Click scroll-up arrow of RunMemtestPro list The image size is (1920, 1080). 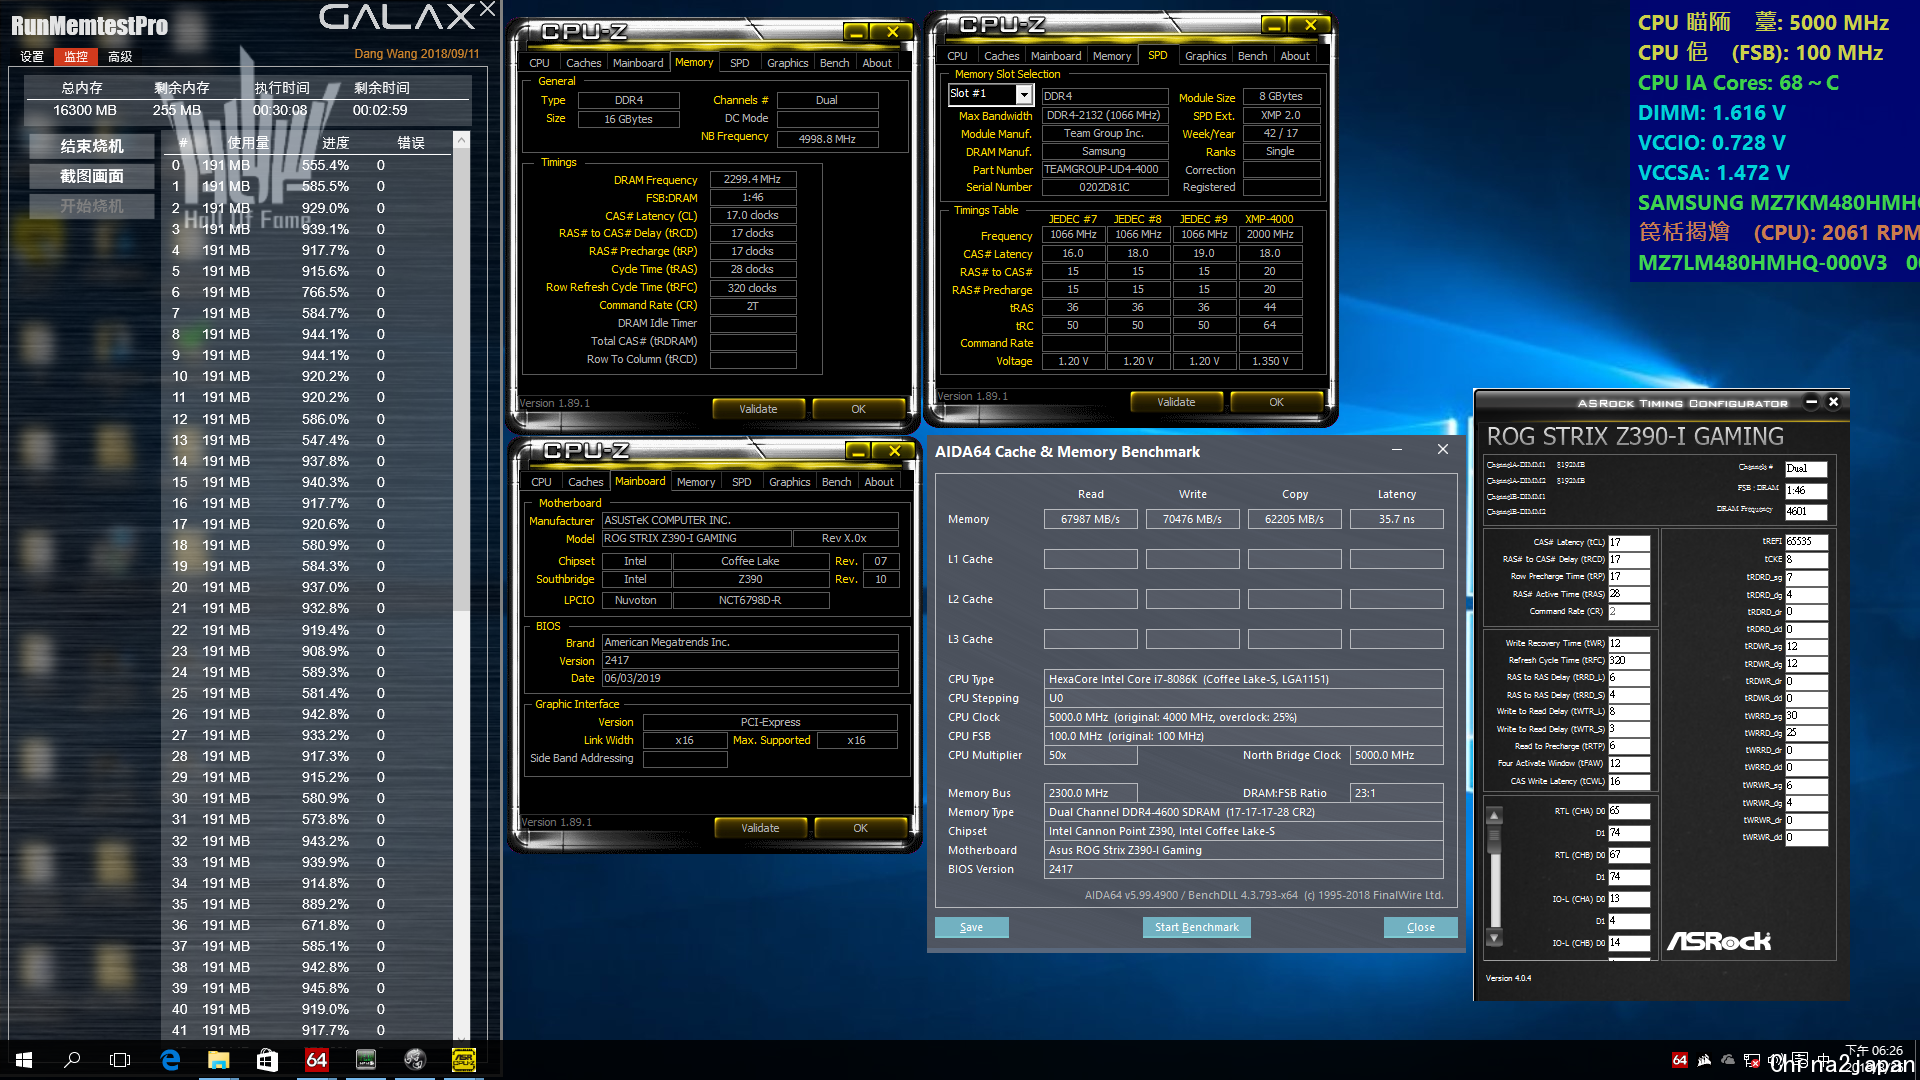pos(461,141)
